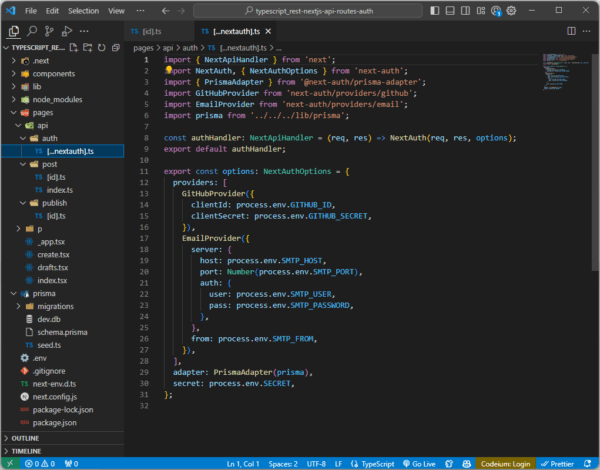Screen dimensions: 600x470
Task: Open the Edit menu
Action: click(x=52, y=11)
